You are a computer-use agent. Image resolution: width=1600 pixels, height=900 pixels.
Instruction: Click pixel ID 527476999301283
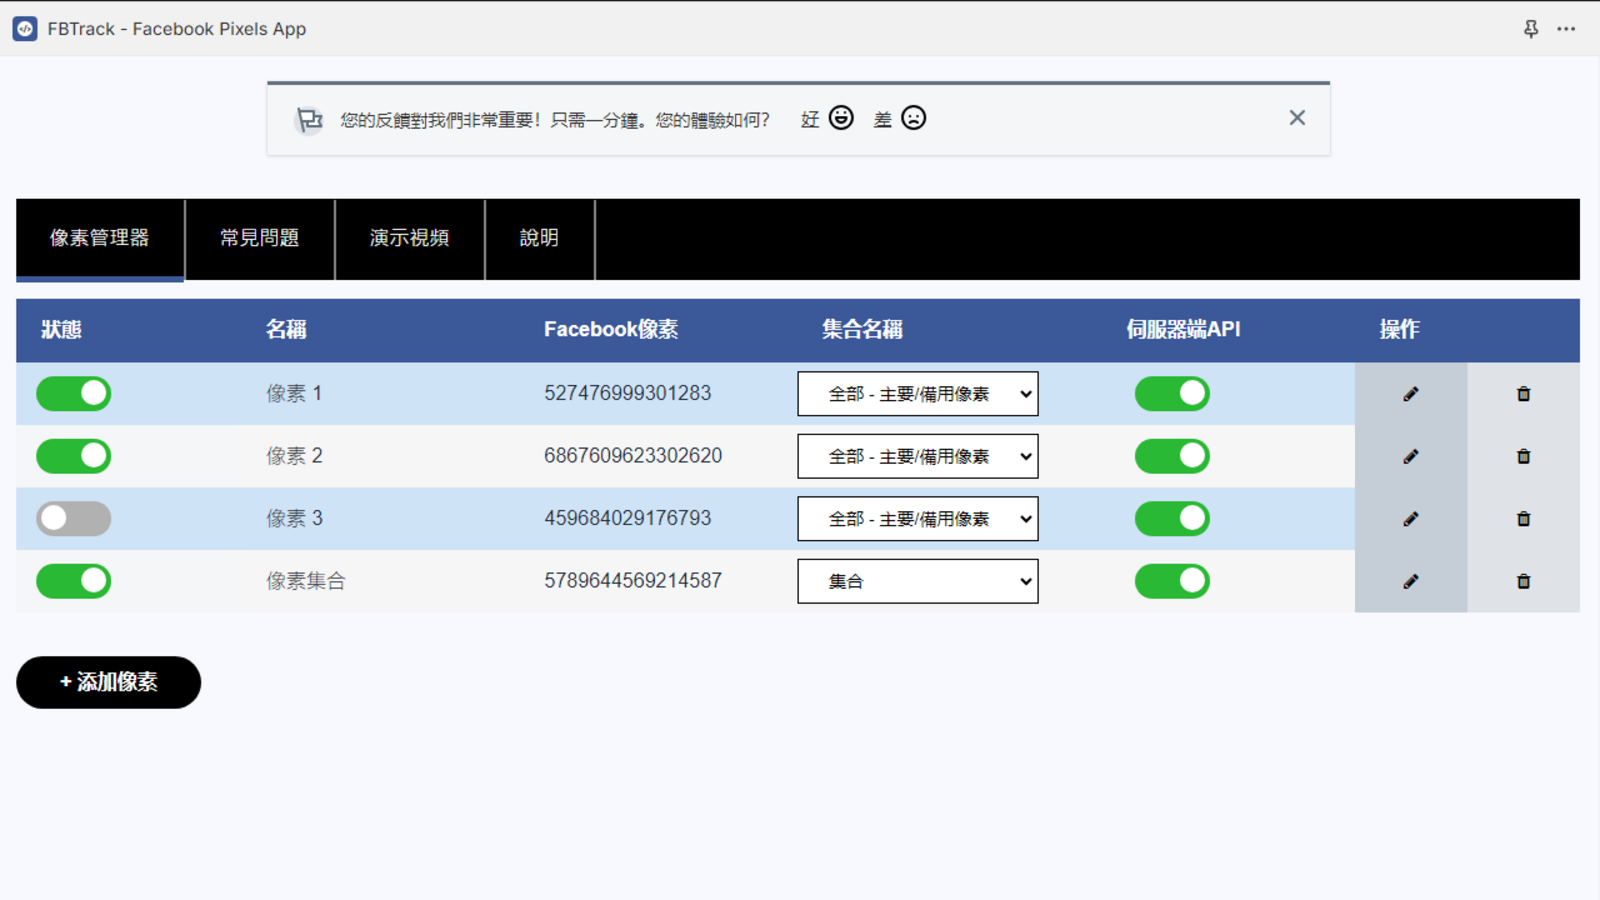(x=627, y=393)
